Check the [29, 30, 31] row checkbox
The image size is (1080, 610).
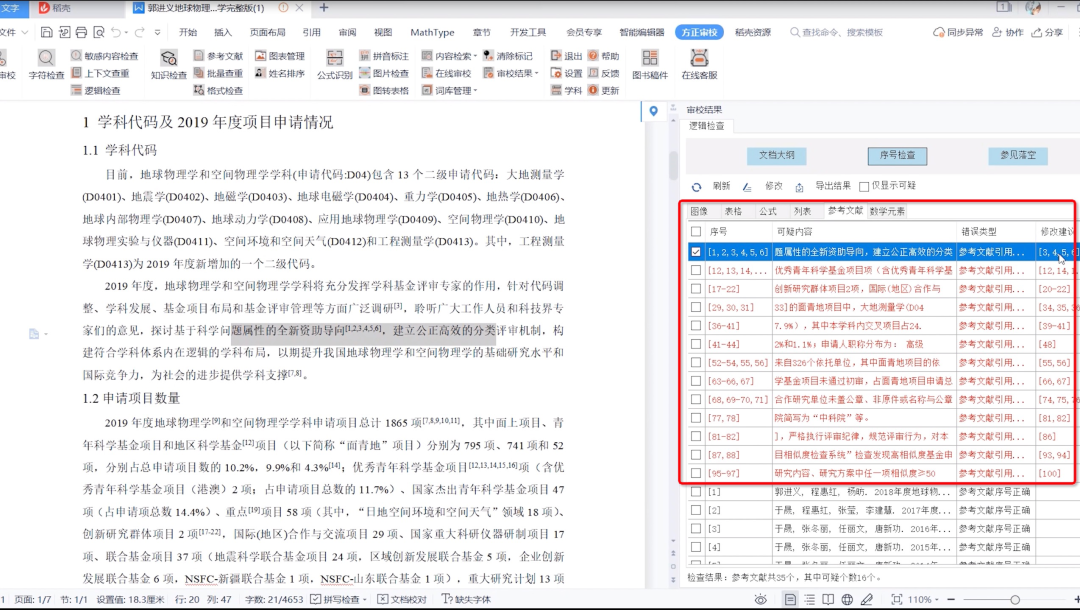point(696,307)
